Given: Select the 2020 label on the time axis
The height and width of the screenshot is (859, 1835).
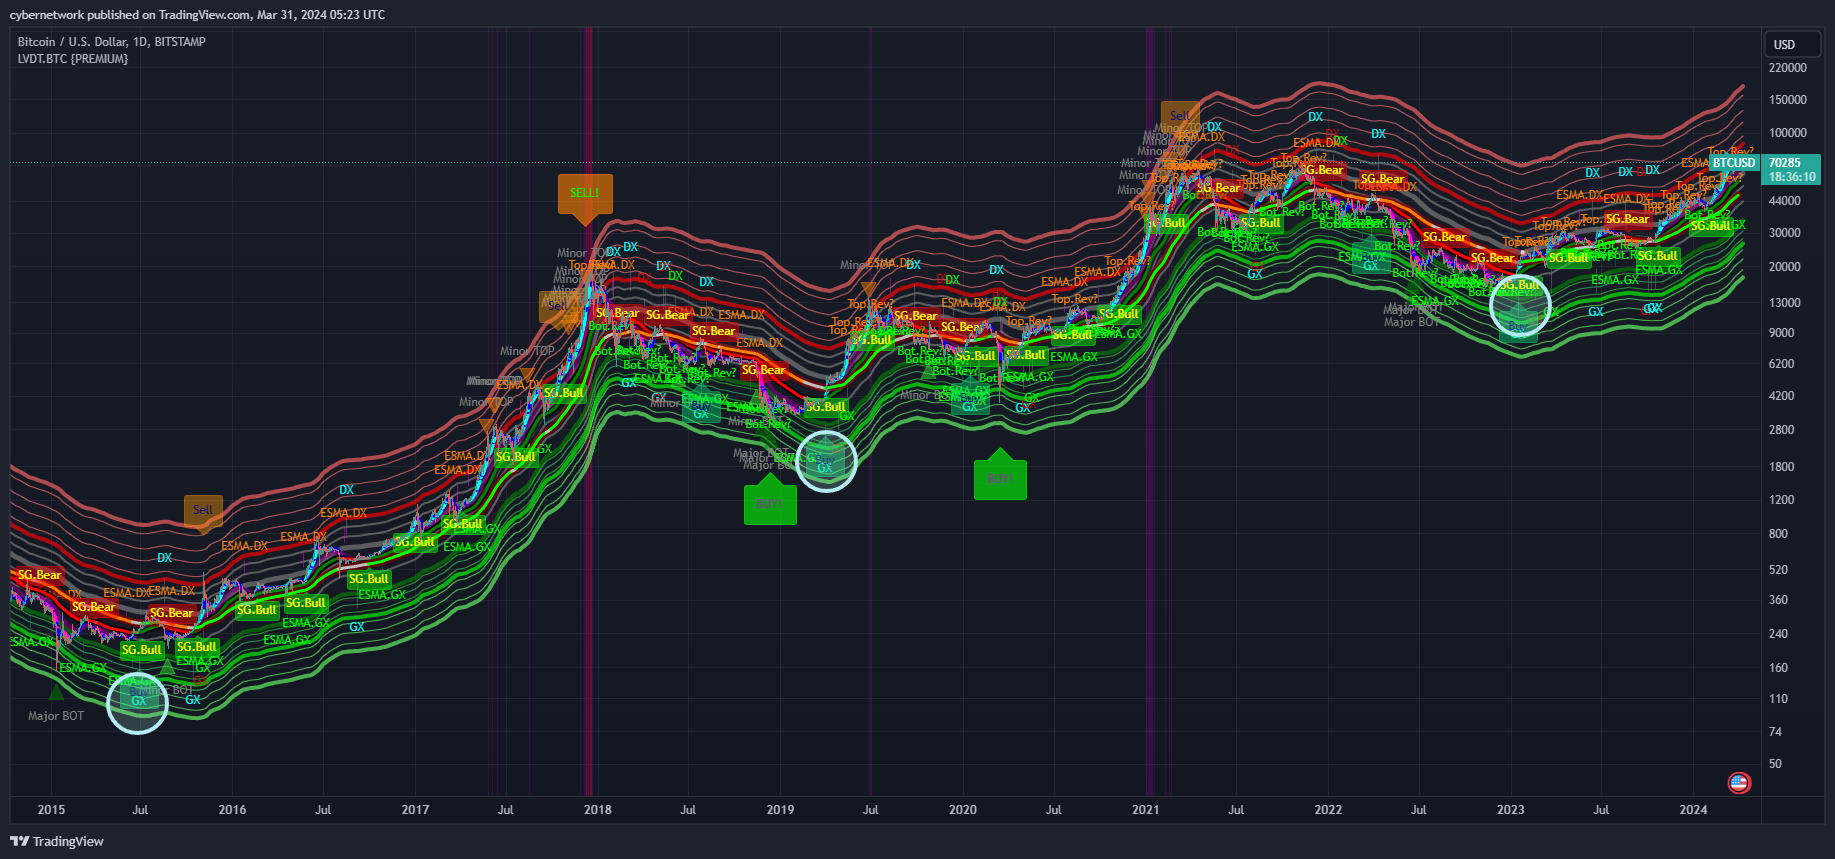Looking at the screenshot, I should tap(963, 810).
